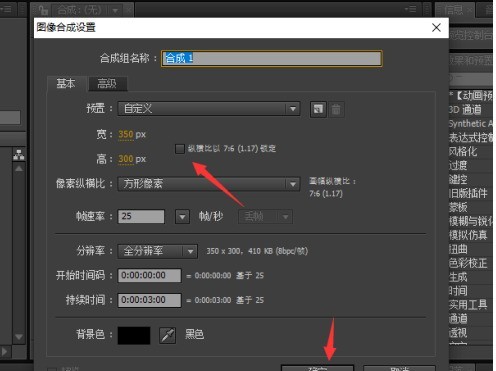Click the delete preset trash icon

pyautogui.click(x=336, y=109)
